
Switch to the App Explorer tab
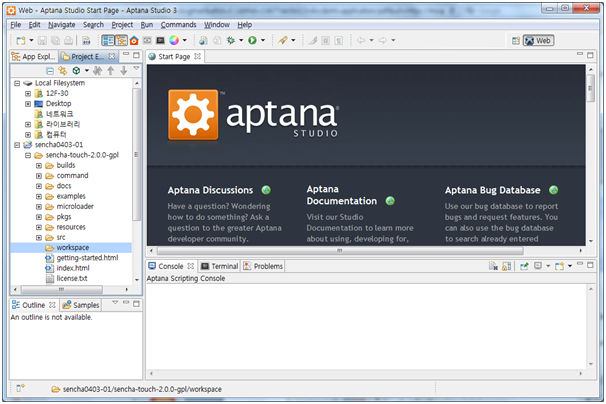(34, 57)
